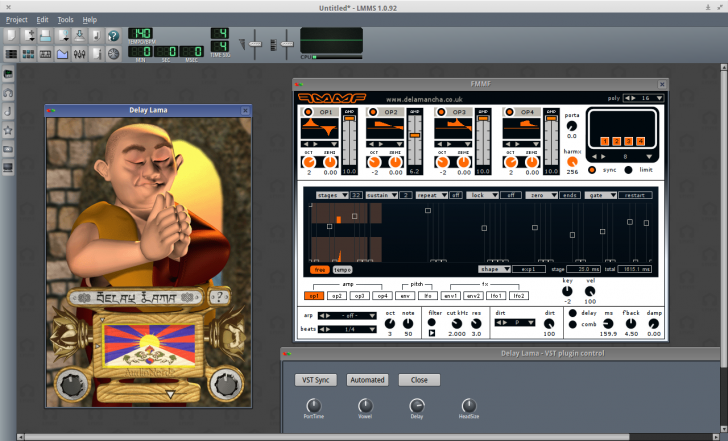Click algorithm operator block 4 in FMMF

640,141
